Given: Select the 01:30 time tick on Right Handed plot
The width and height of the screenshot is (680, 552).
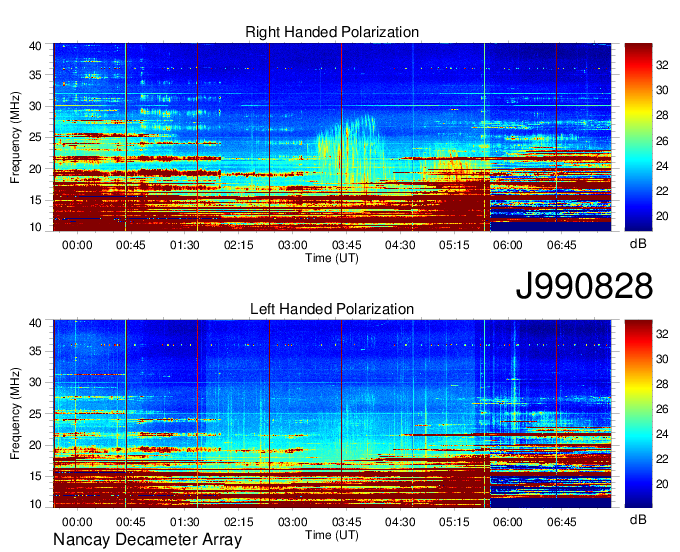Looking at the screenshot, I should coord(185,245).
